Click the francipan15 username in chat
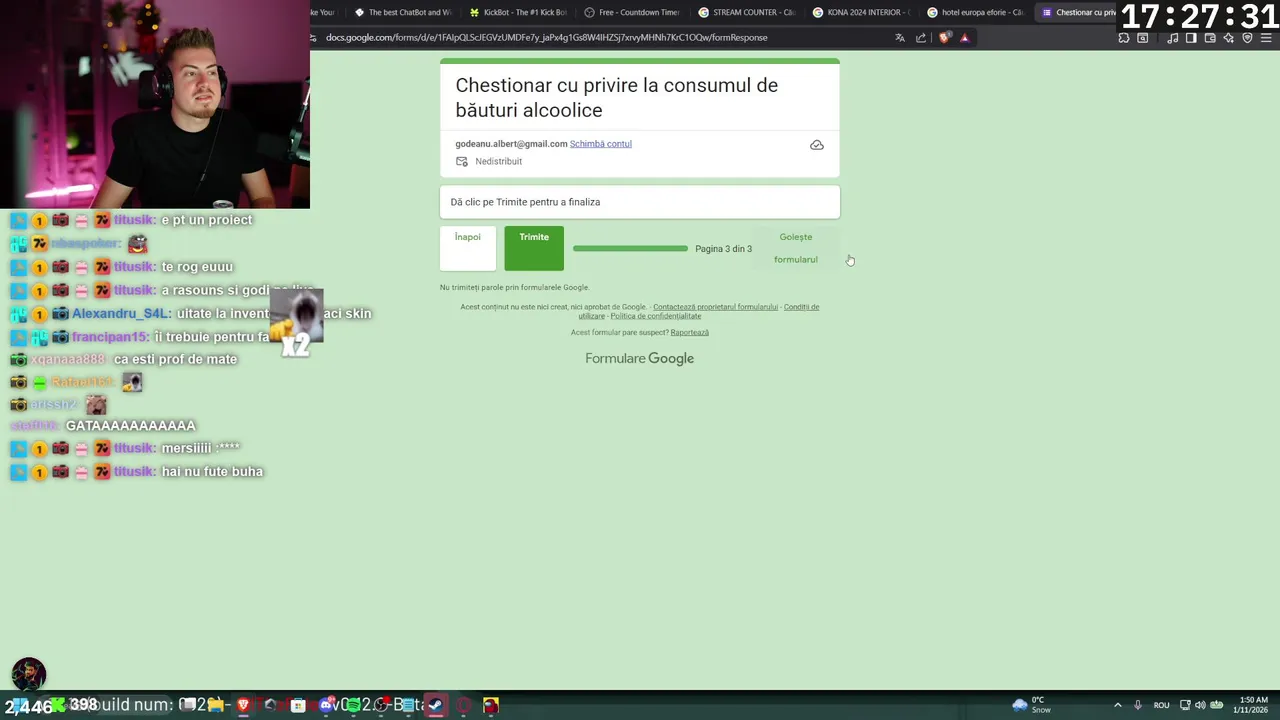The width and height of the screenshot is (1280, 720). tap(110, 337)
